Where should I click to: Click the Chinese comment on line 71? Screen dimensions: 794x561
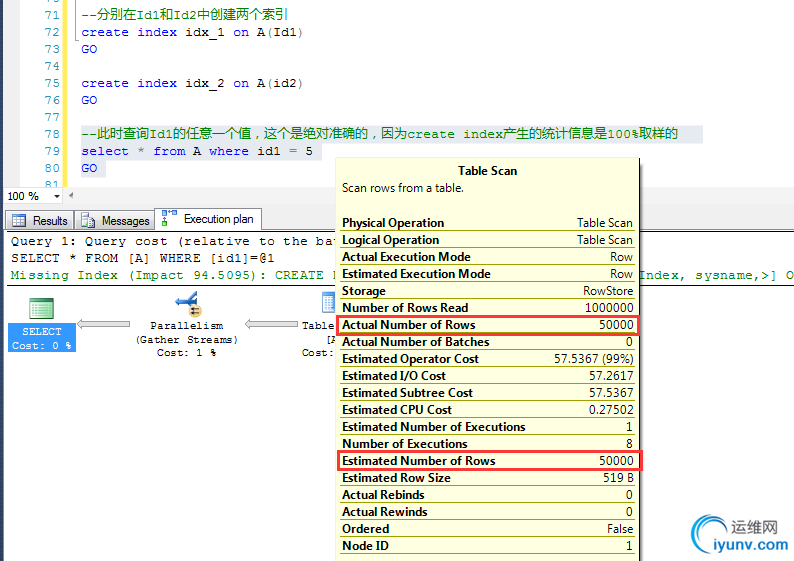tap(184, 15)
